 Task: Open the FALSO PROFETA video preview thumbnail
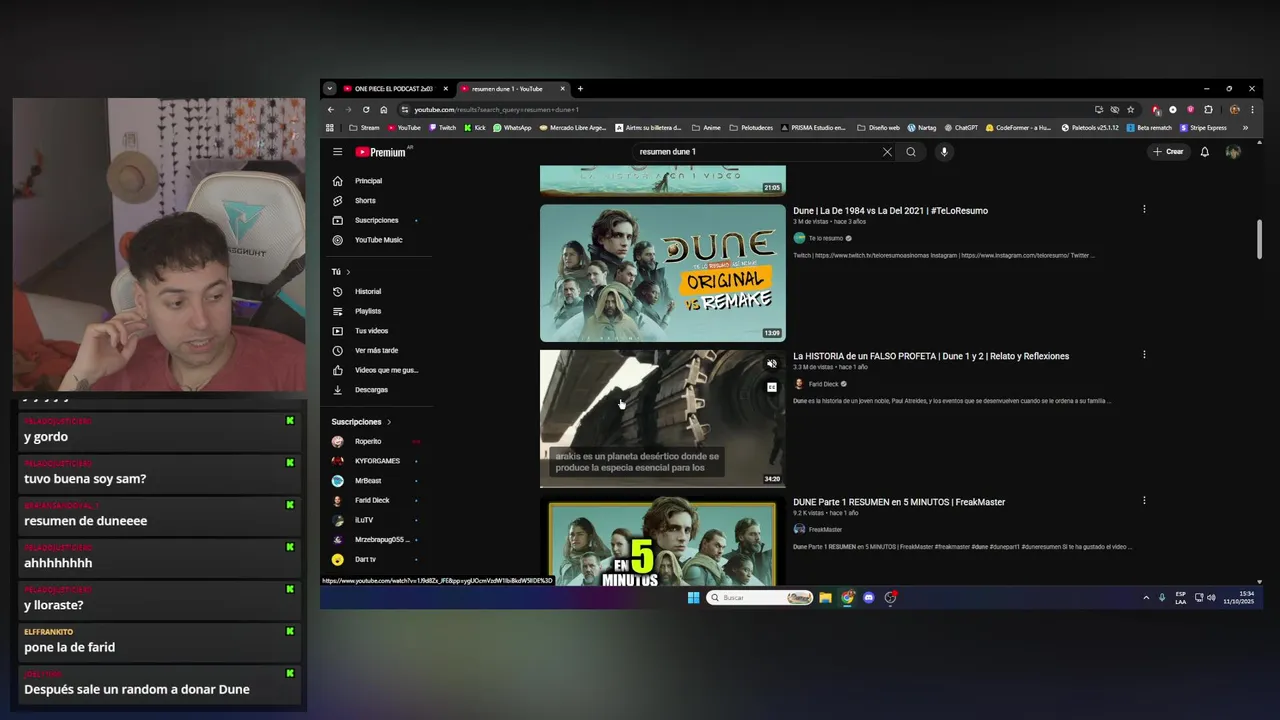(663, 418)
